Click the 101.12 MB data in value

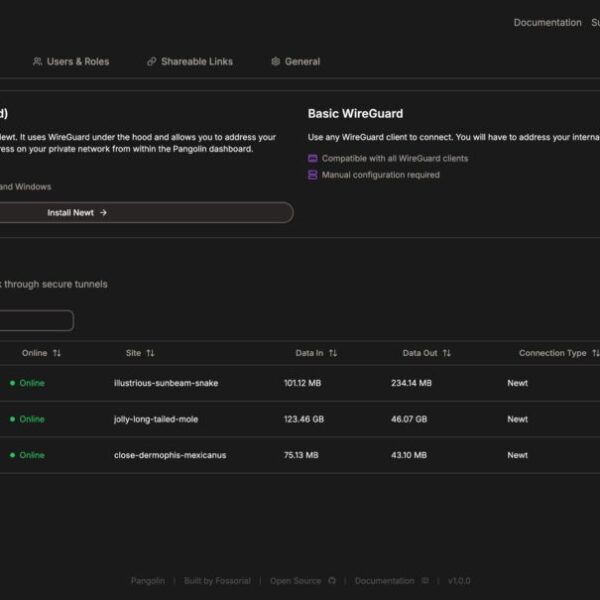pyautogui.click(x=302, y=383)
